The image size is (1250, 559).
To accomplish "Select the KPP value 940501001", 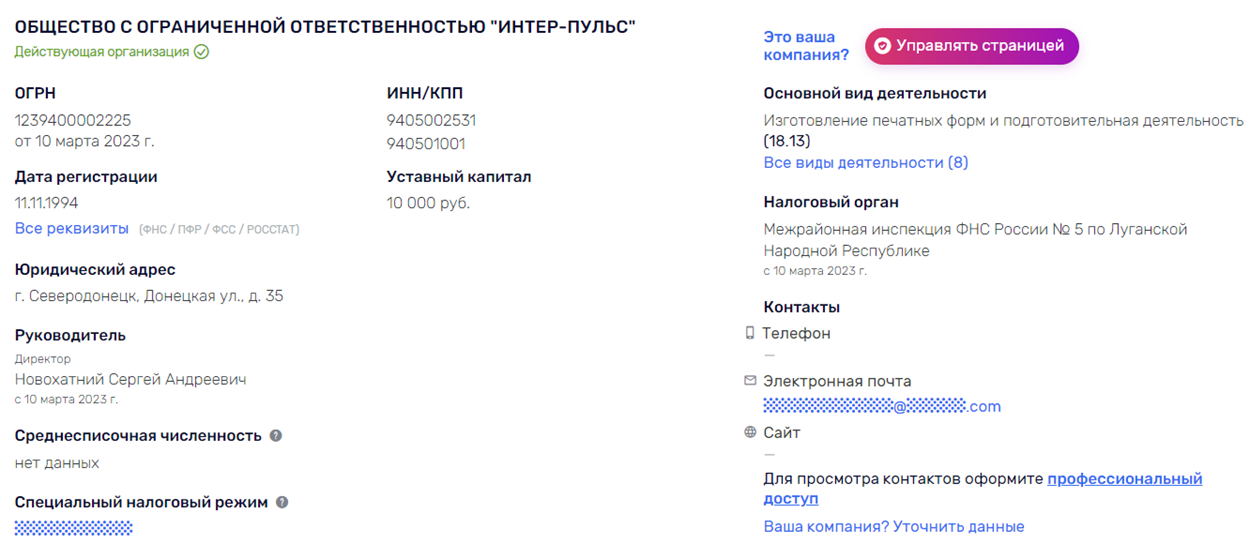I will (426, 144).
